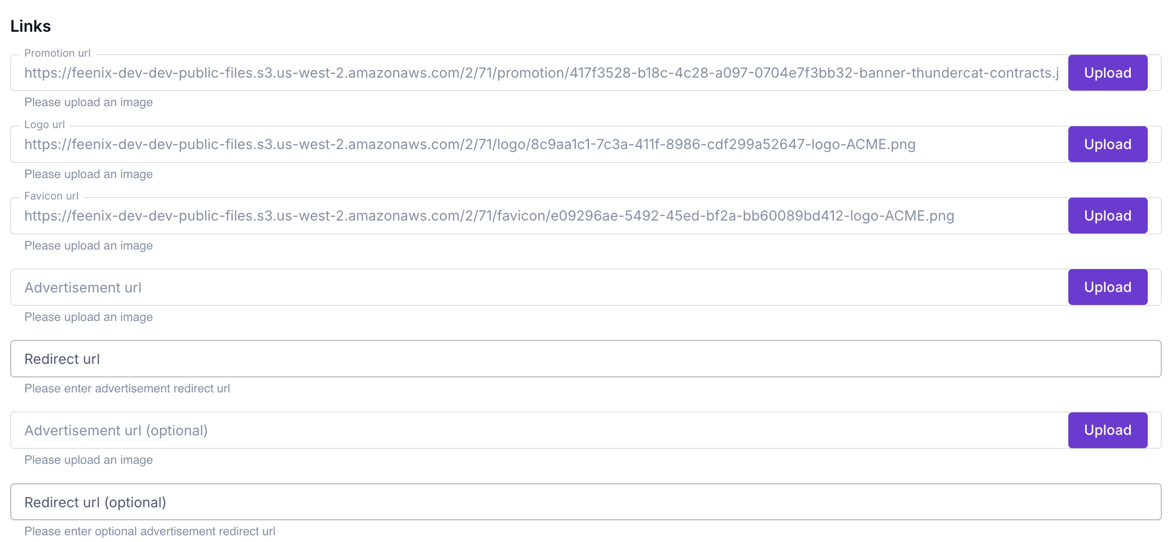This screenshot has height=542, width=1174.
Task: Click the small Favicon url floating label
Action: (x=51, y=196)
